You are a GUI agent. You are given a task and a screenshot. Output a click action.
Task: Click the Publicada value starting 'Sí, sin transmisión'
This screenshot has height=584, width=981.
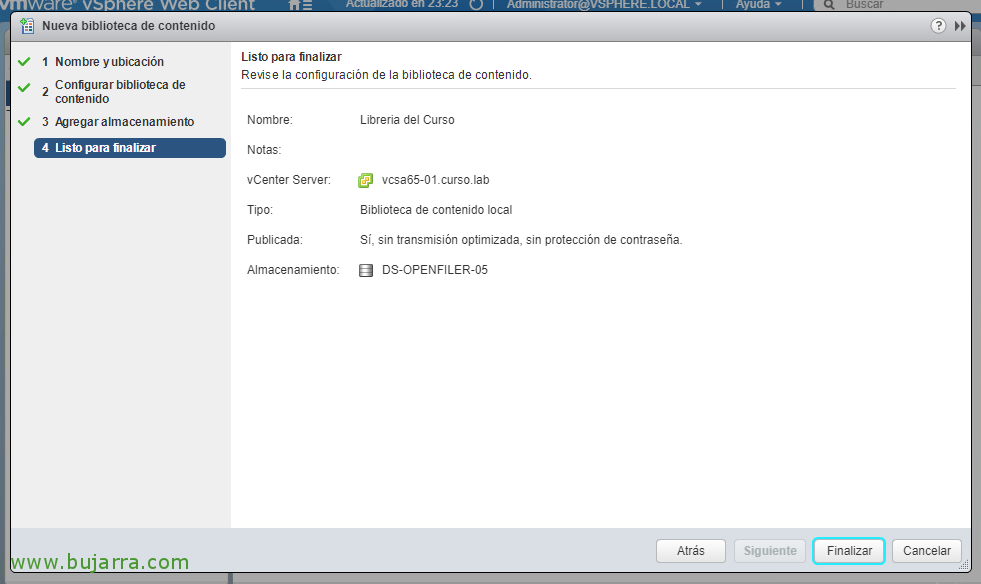click(521, 240)
